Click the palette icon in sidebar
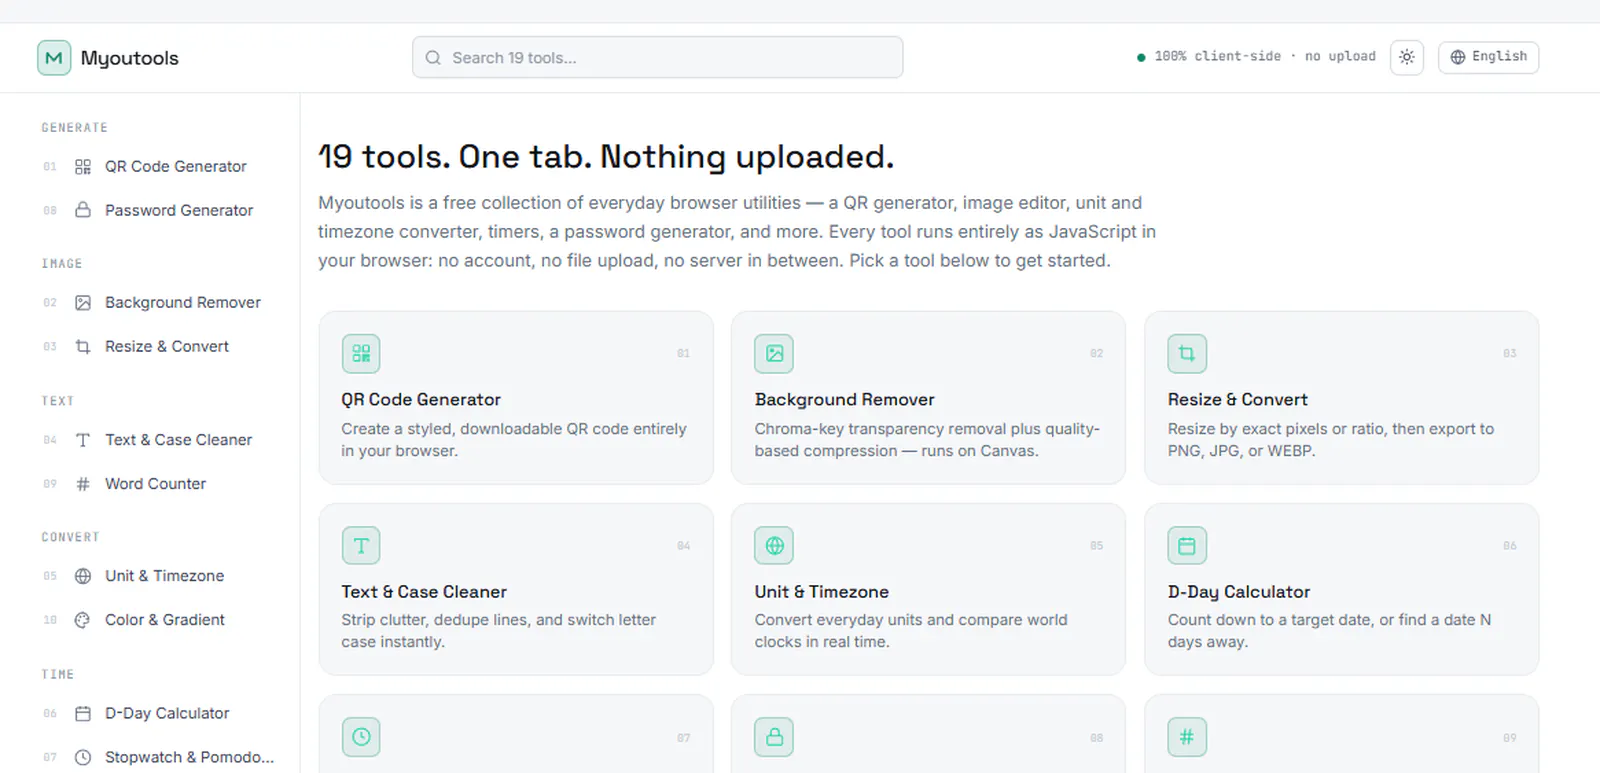This screenshot has width=1600, height=773. pyautogui.click(x=83, y=620)
